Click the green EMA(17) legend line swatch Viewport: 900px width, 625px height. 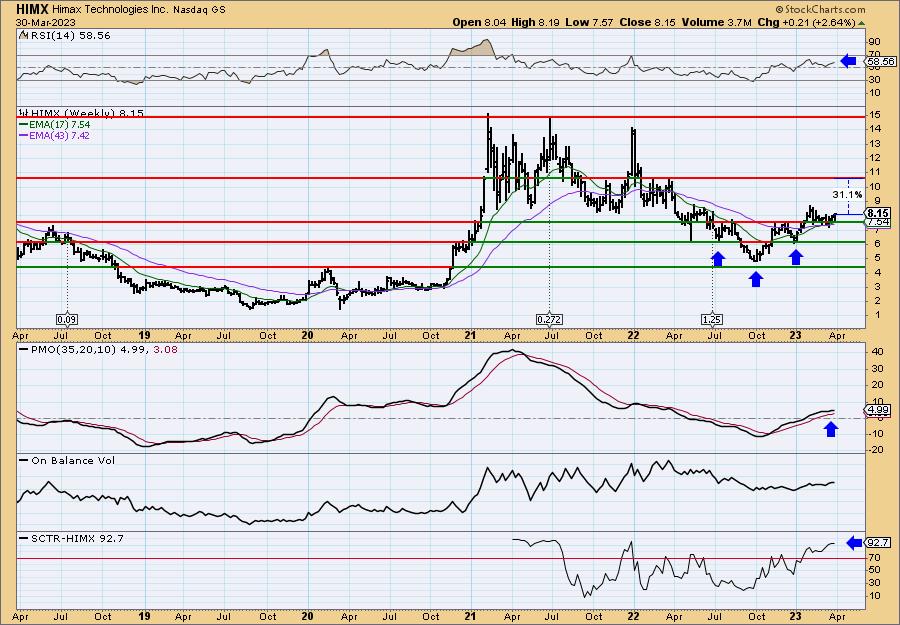[24, 125]
